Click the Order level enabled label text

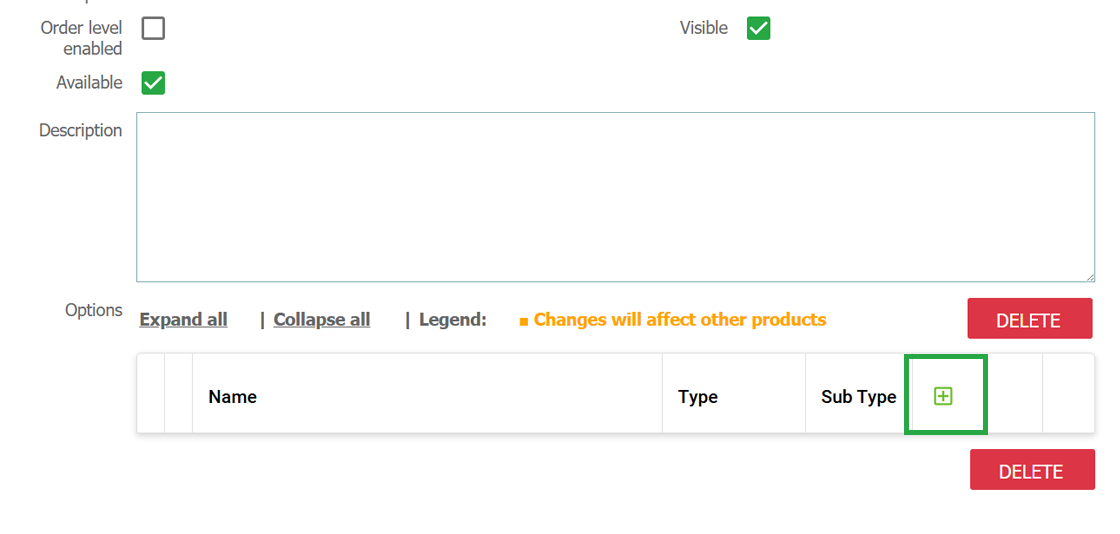(81, 39)
